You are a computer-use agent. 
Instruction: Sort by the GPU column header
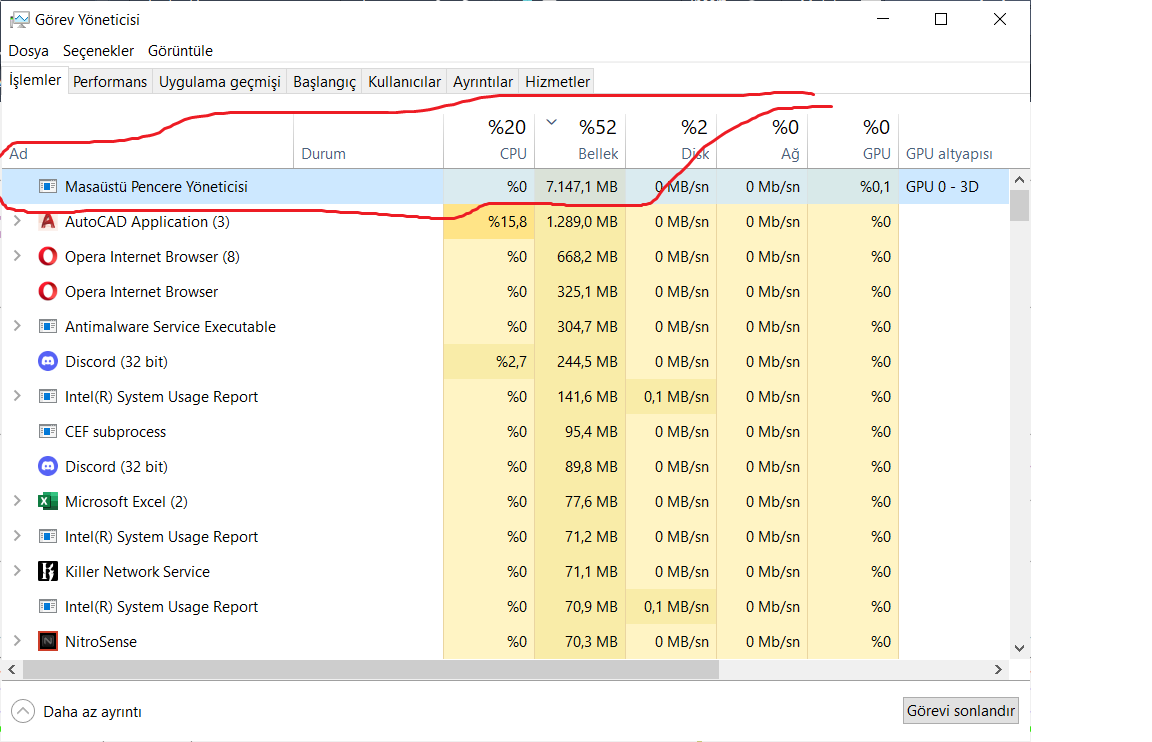click(854, 141)
